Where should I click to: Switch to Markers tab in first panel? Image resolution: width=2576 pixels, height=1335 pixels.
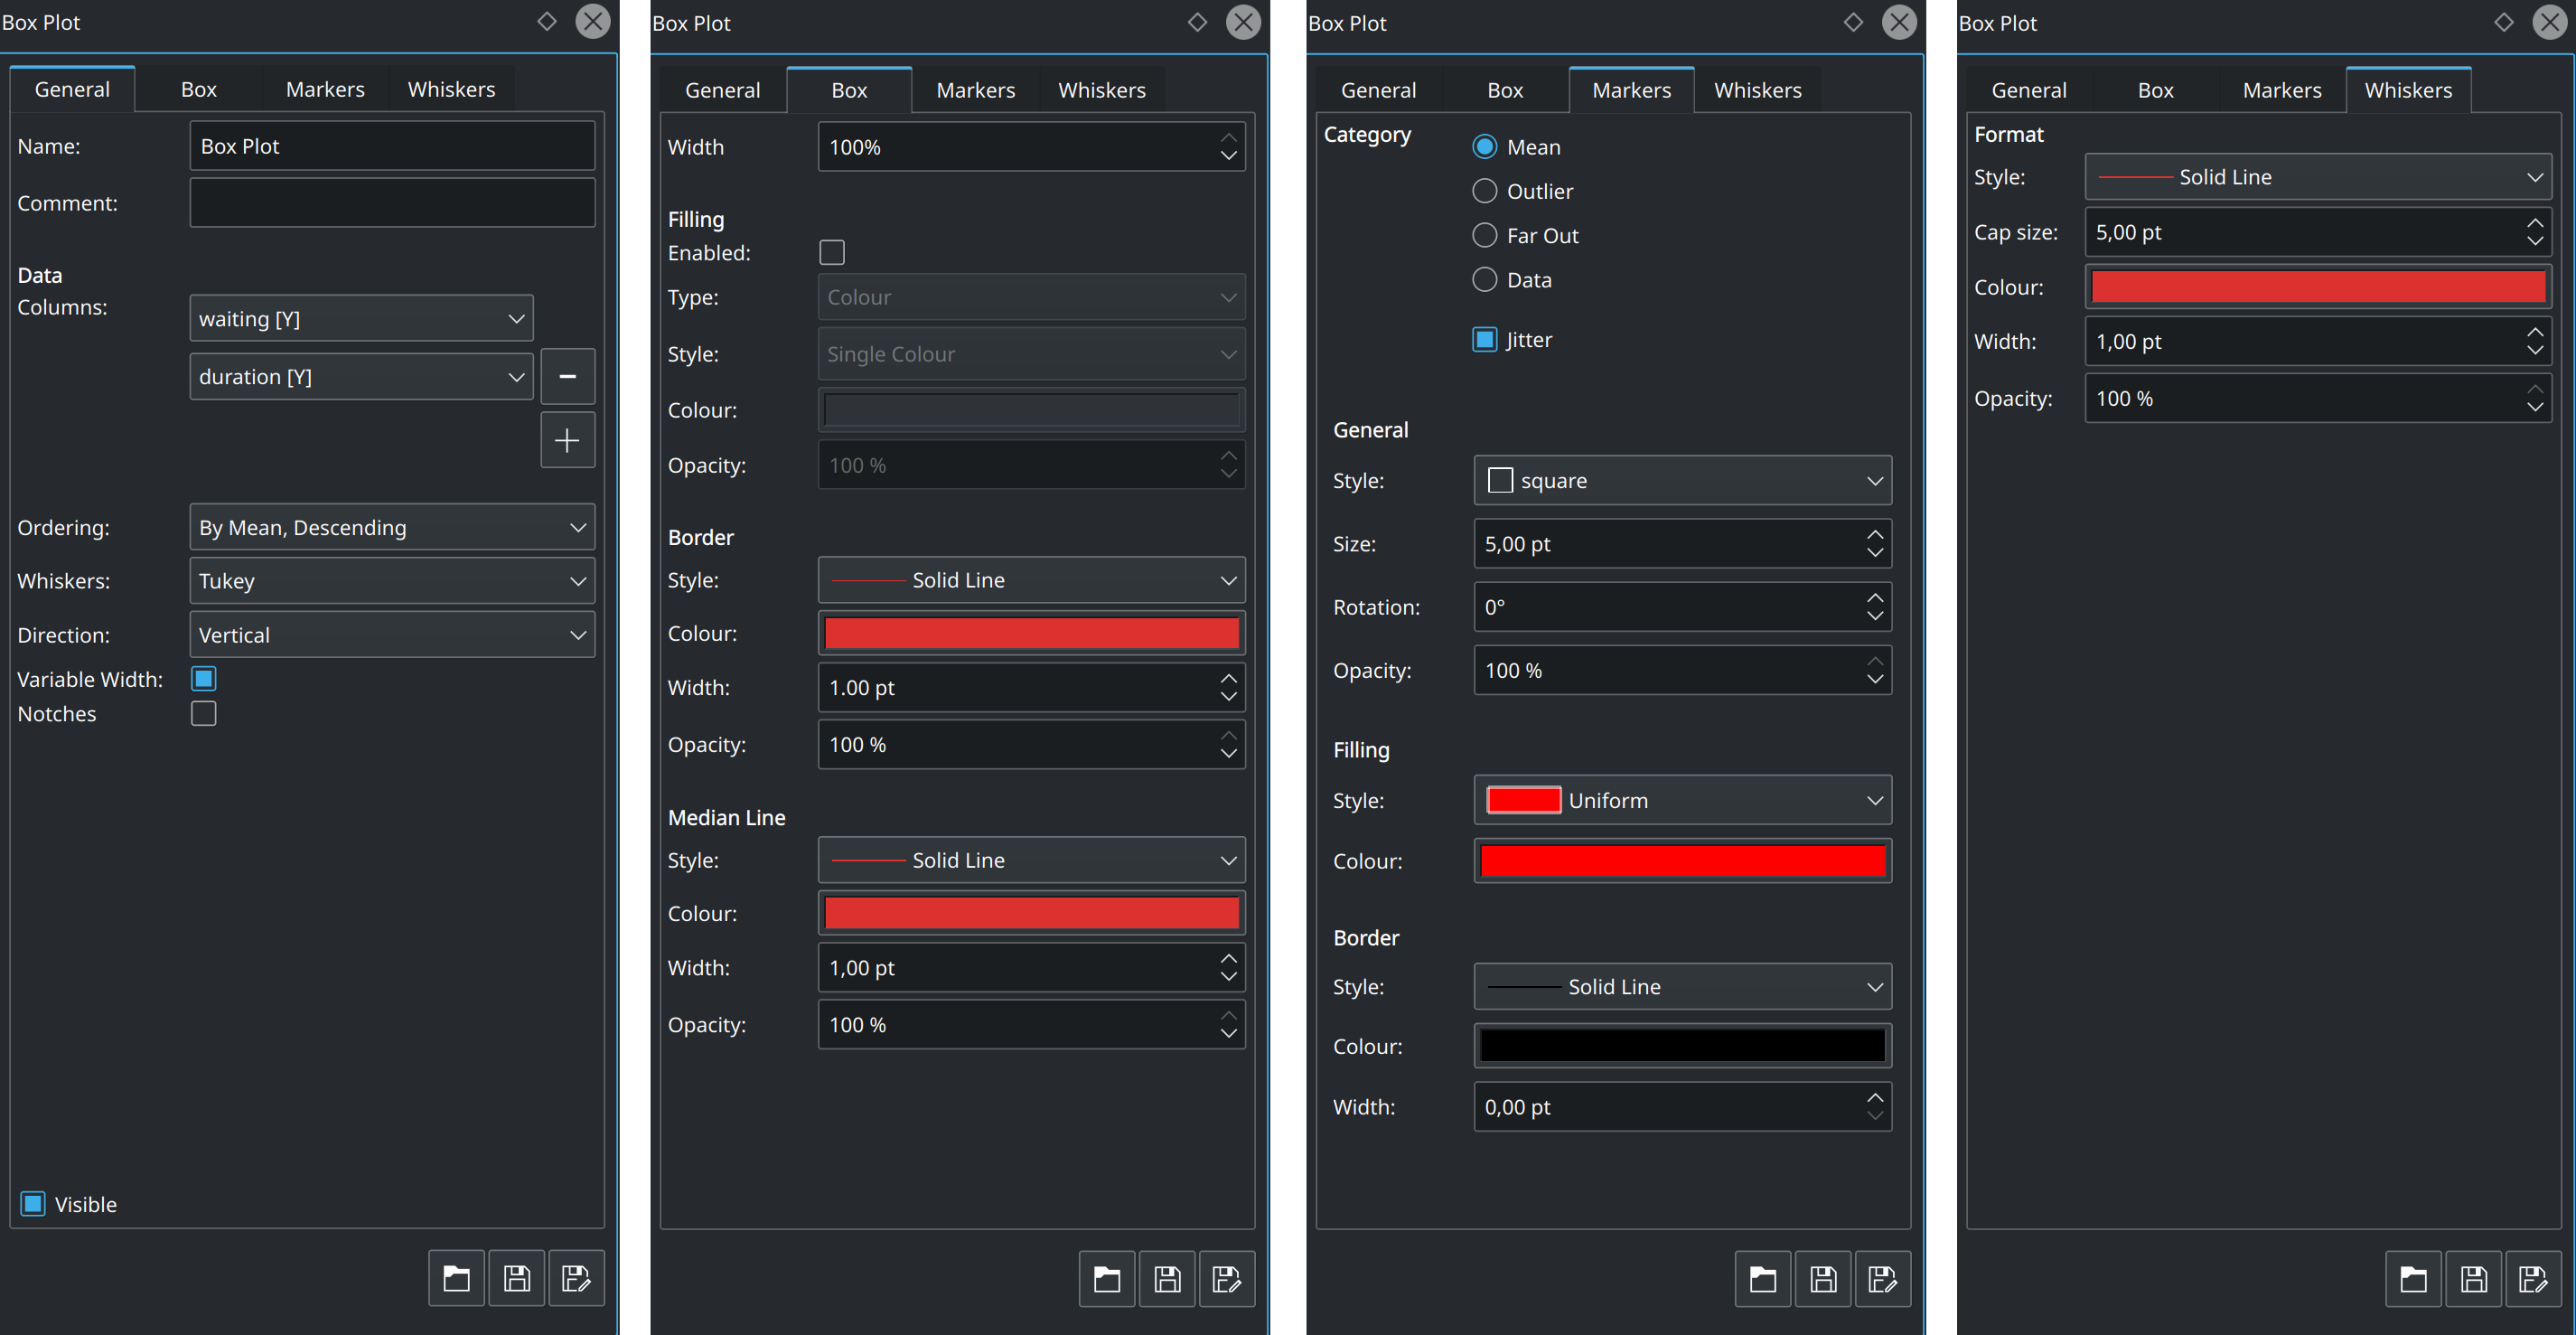[x=325, y=89]
